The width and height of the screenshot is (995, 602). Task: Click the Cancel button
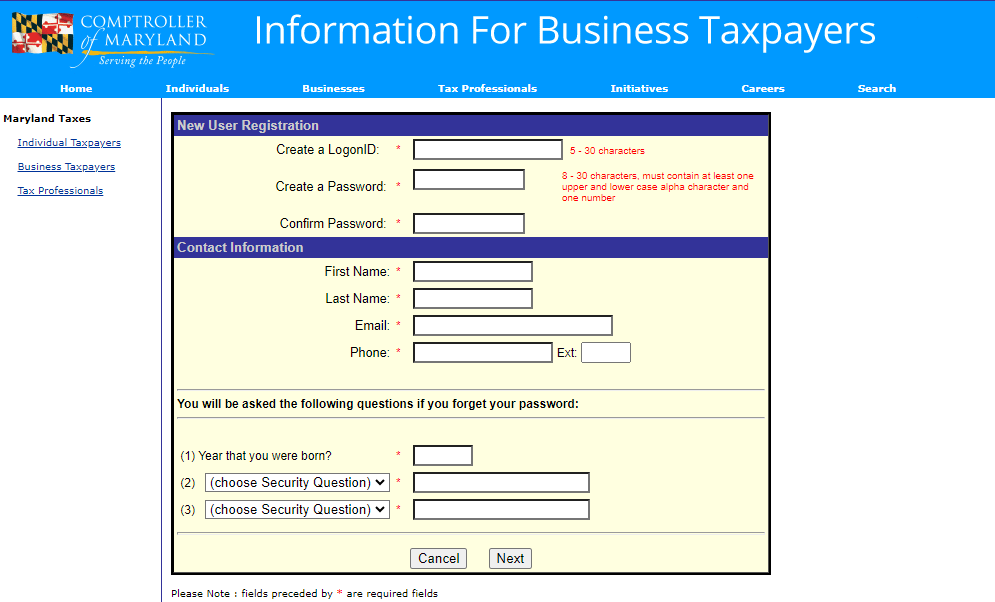click(x=438, y=558)
